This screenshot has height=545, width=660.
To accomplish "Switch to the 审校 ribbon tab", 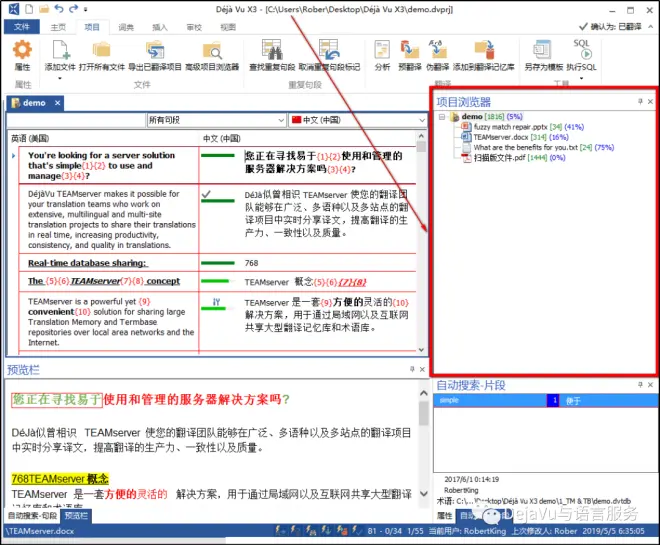I will 194,27.
